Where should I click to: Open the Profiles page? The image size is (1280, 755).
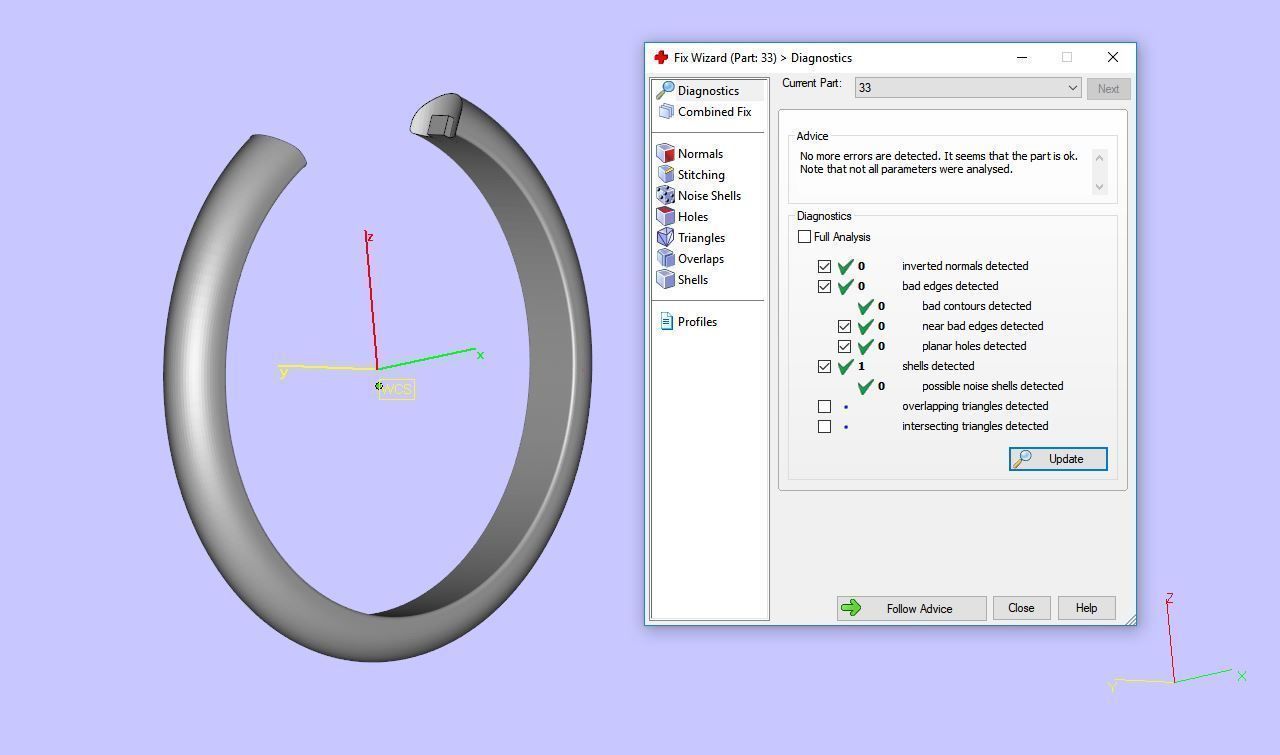coord(697,322)
